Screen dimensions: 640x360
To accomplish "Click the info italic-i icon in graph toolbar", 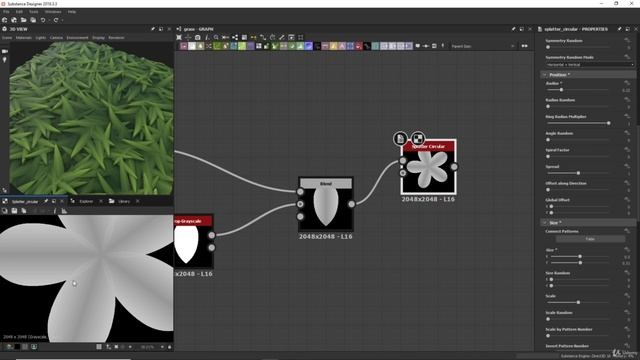I will pyautogui.click(x=207, y=37).
